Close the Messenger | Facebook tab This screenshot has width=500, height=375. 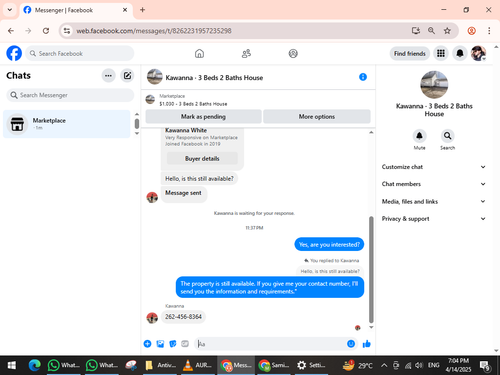[x=125, y=10]
